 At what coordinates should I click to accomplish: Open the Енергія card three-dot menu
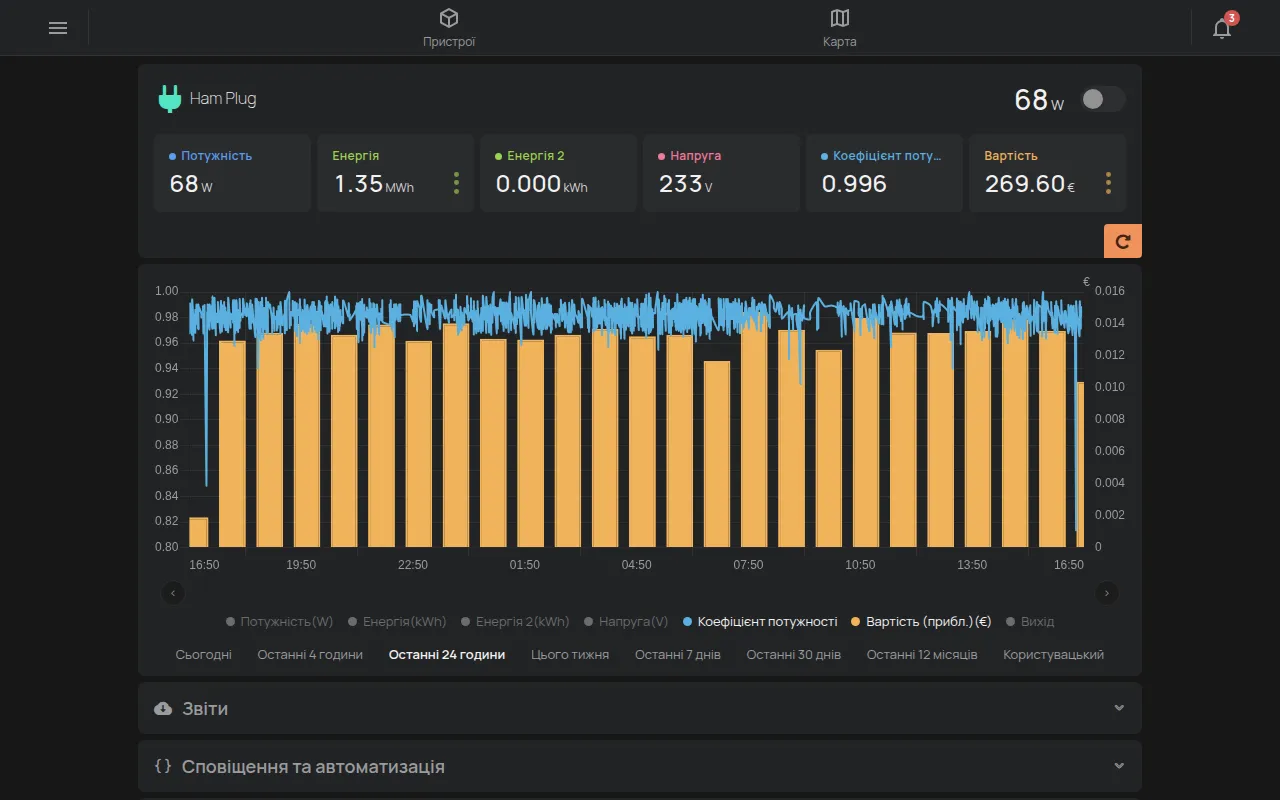pos(456,183)
